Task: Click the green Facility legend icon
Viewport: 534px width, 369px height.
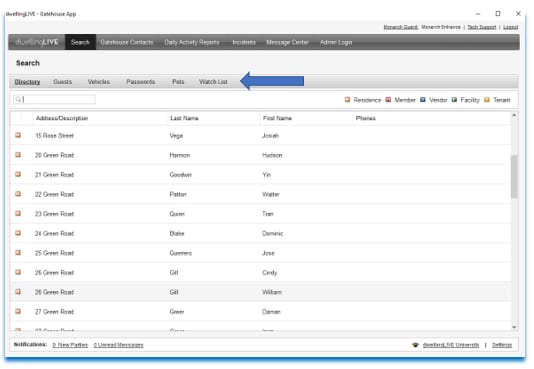Action: tap(454, 99)
